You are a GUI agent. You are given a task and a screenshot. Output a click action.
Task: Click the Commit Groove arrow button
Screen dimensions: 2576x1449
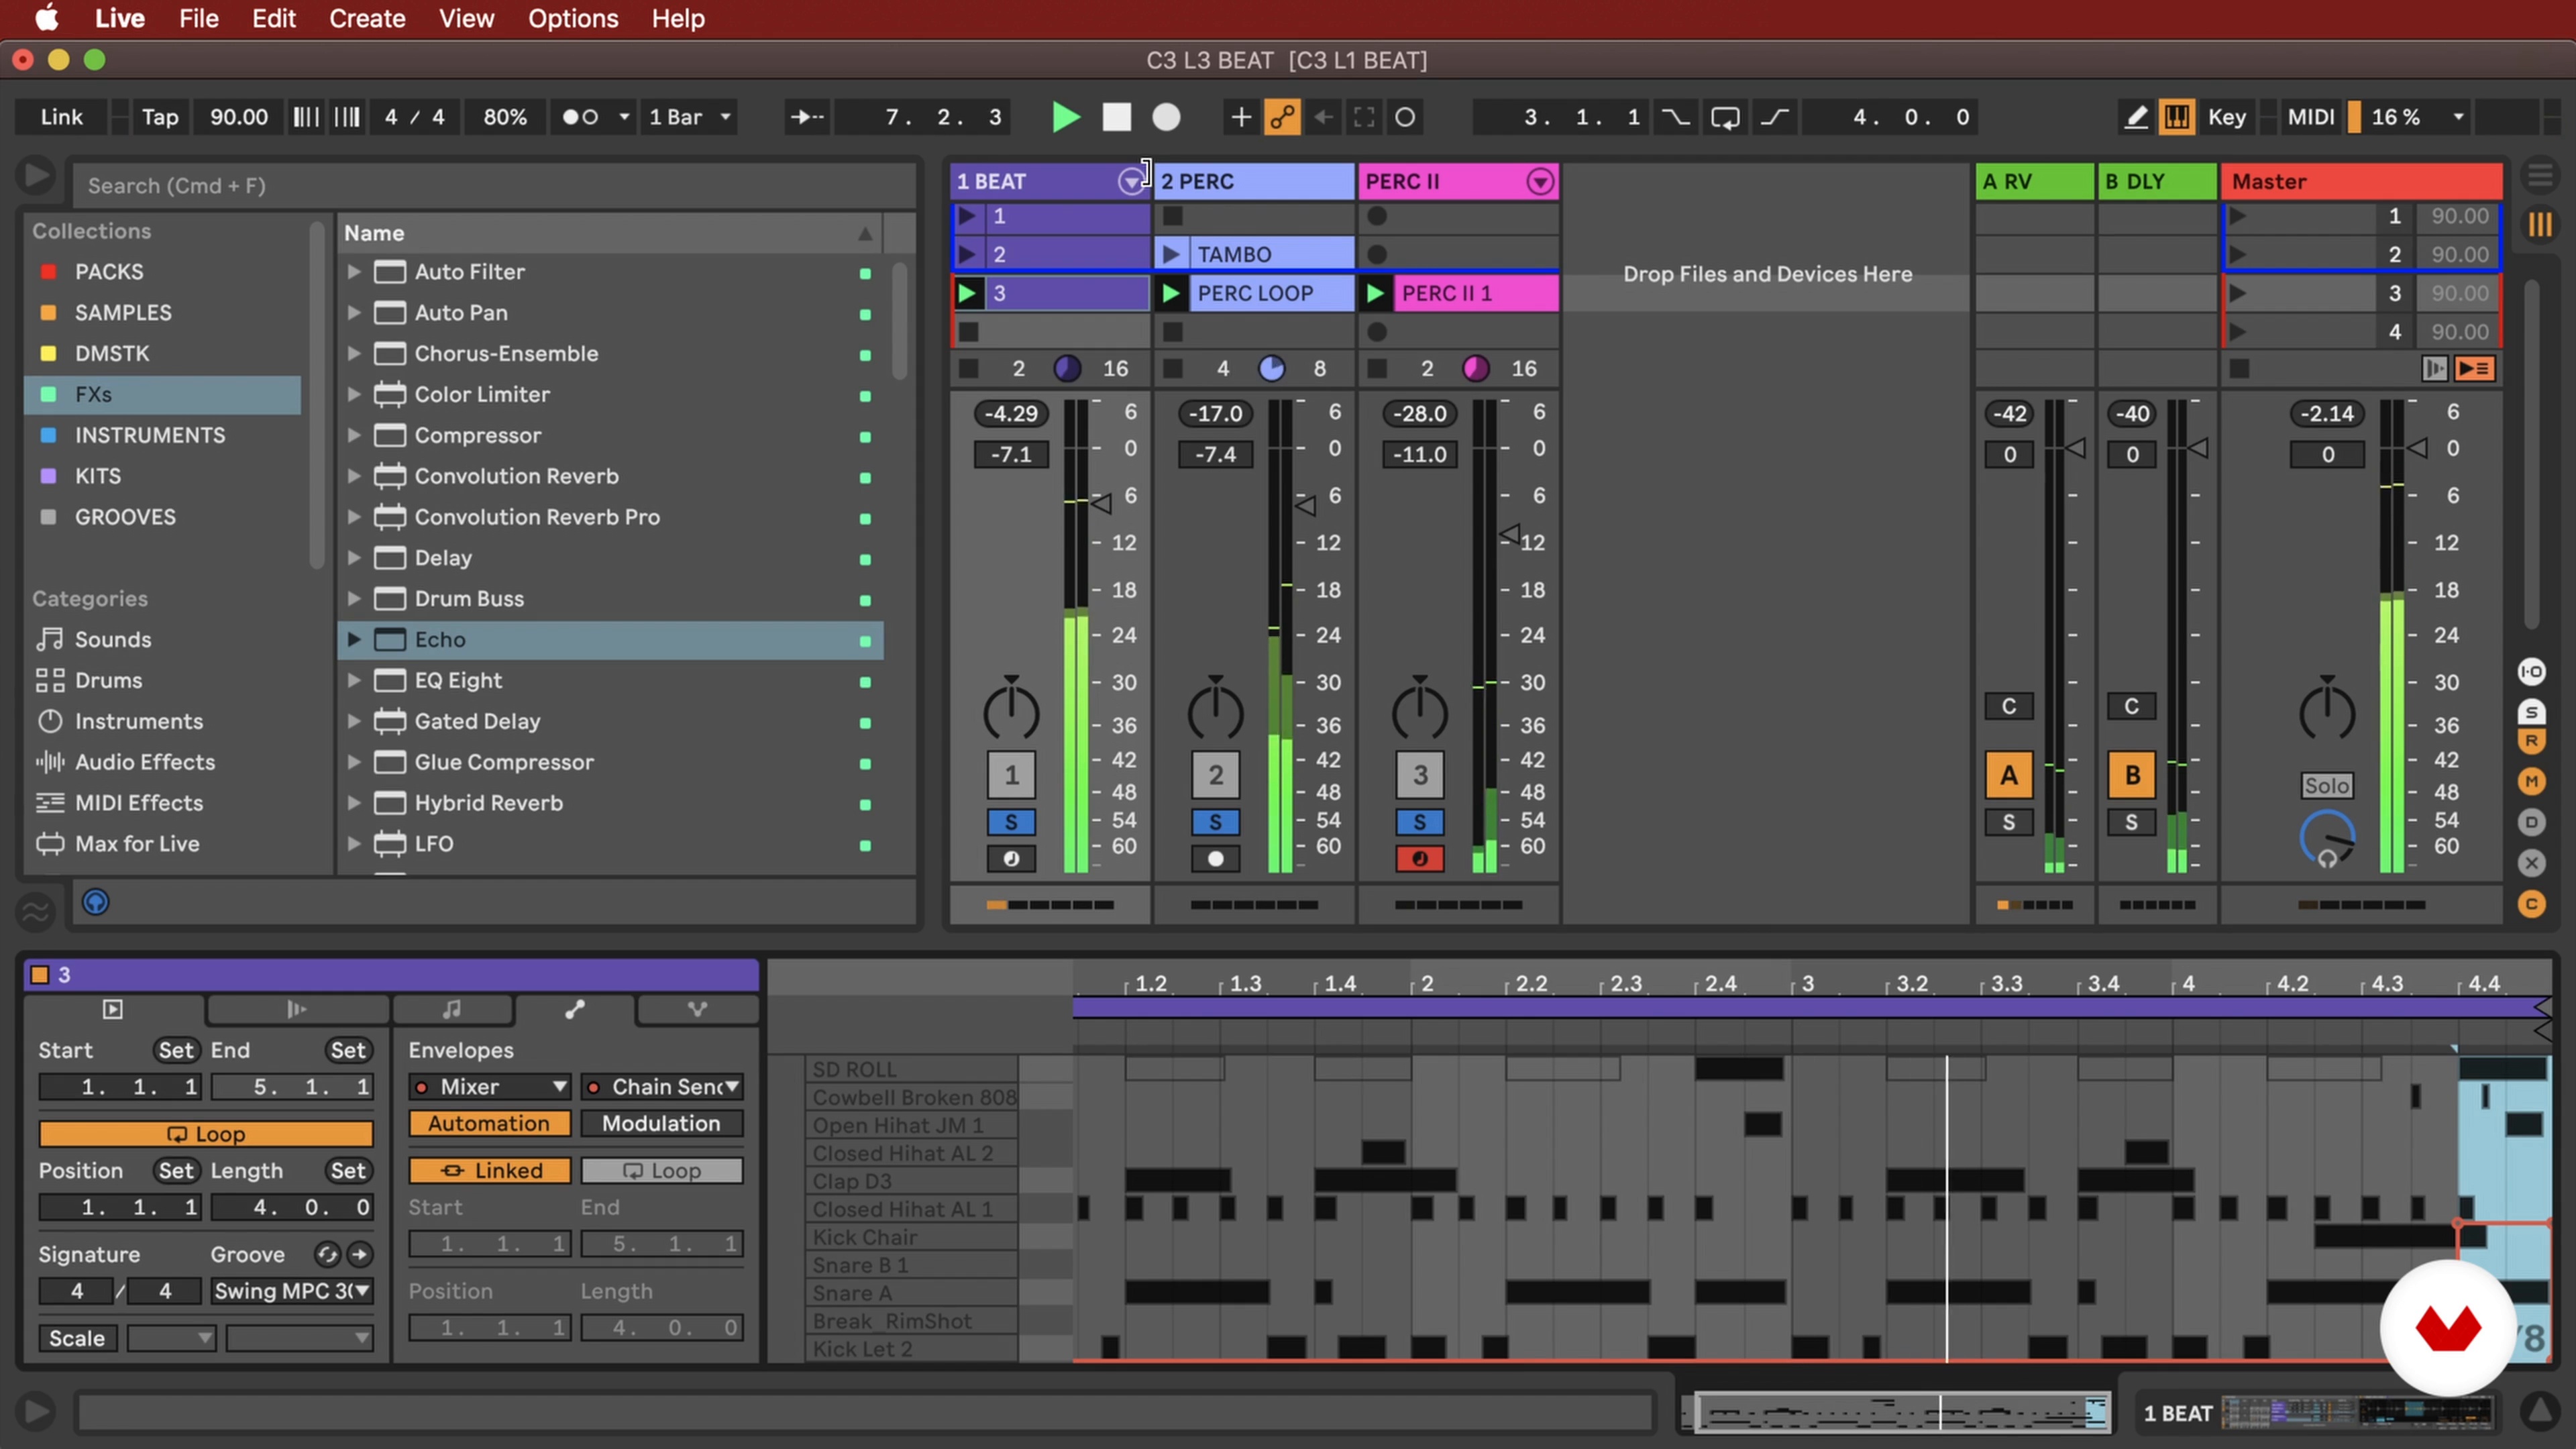click(360, 1254)
